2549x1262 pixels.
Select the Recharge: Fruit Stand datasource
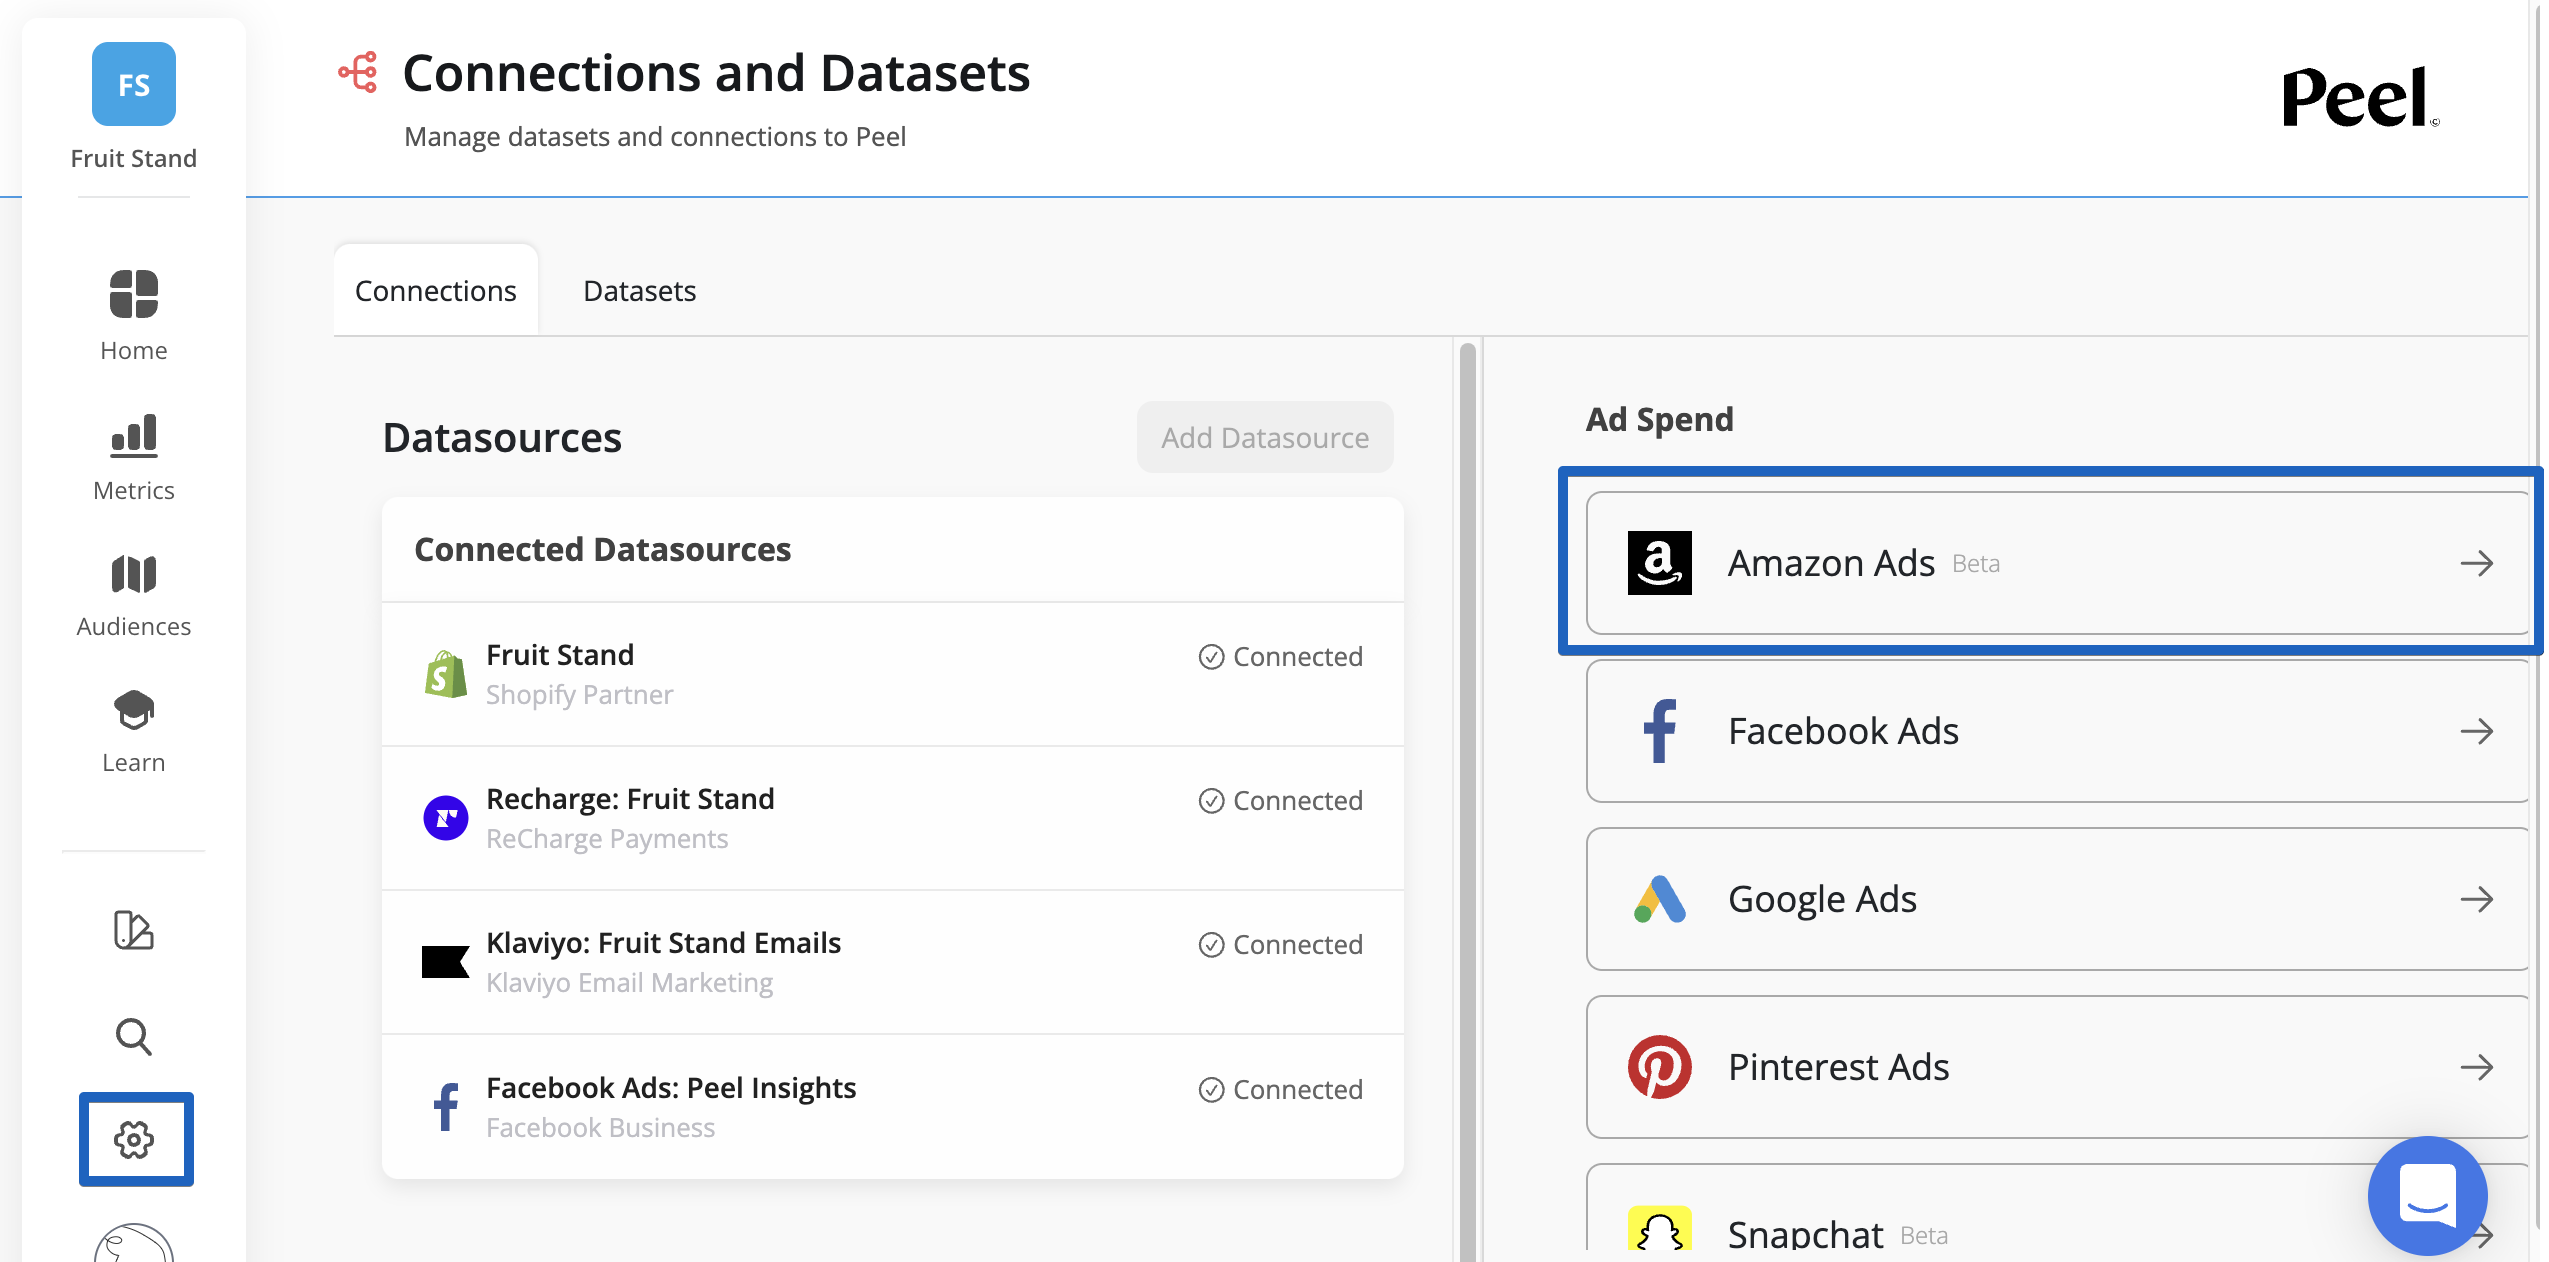tap(891, 818)
